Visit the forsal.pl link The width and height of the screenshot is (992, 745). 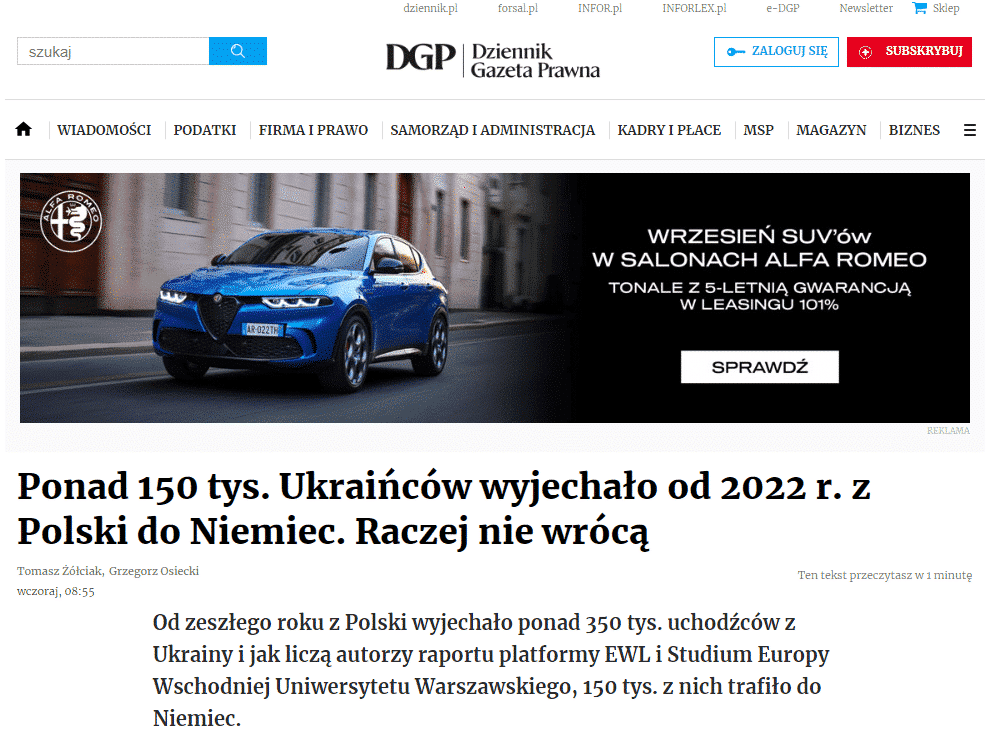[518, 8]
